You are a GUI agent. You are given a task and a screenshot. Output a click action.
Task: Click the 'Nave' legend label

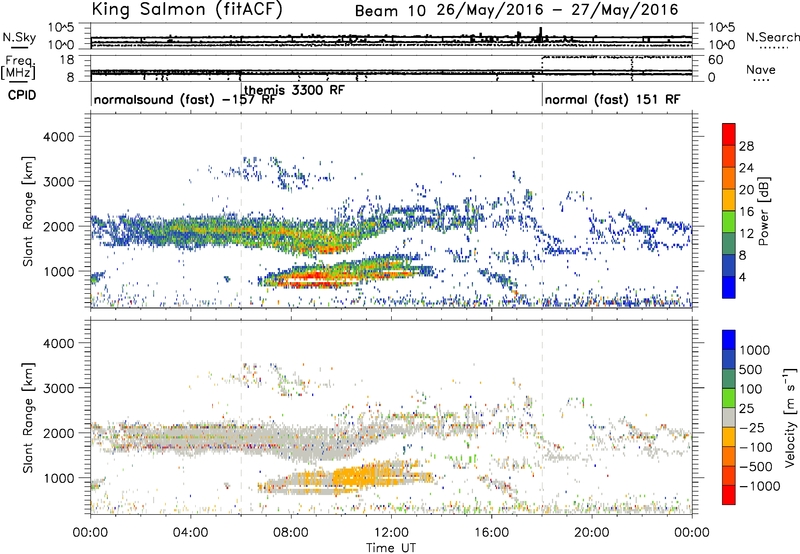(760, 69)
